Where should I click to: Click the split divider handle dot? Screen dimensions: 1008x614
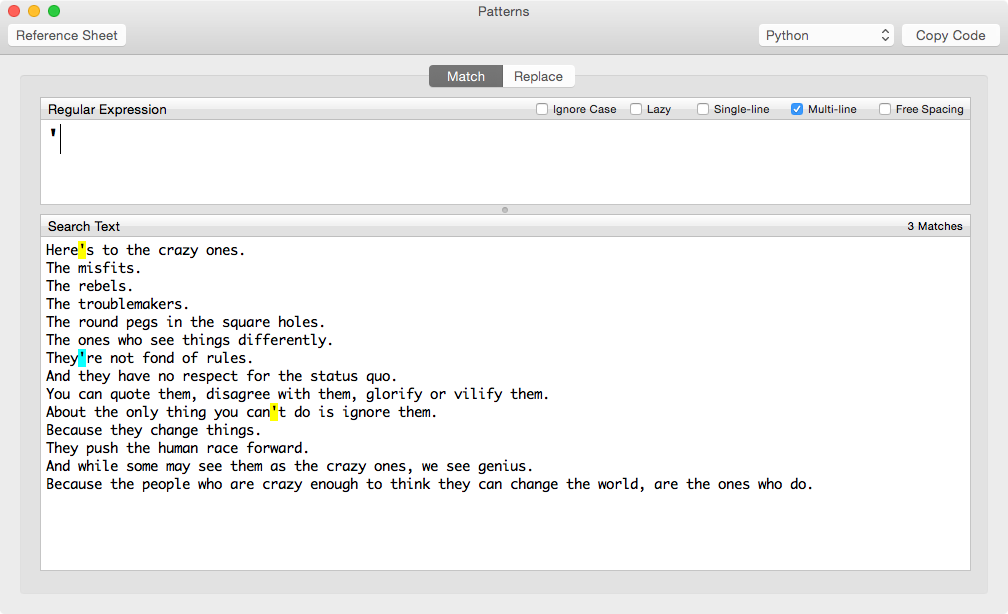click(x=505, y=210)
